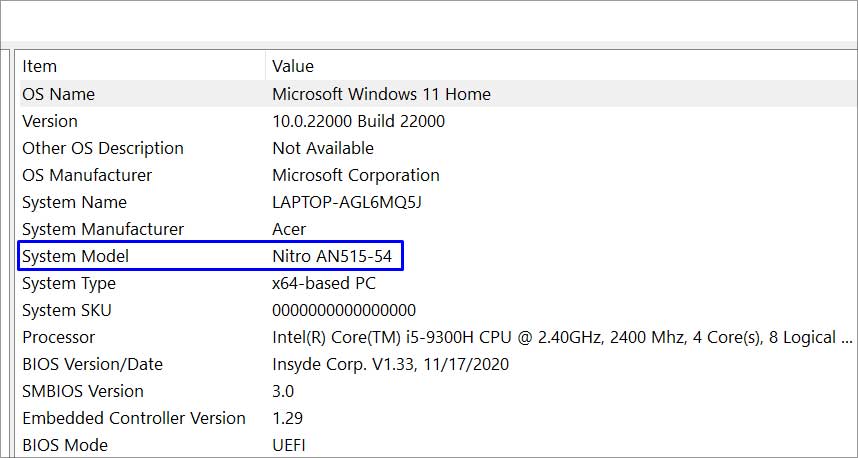Click the Nitro AN515-54 value
Screen dimensions: 858x458
[332, 256]
